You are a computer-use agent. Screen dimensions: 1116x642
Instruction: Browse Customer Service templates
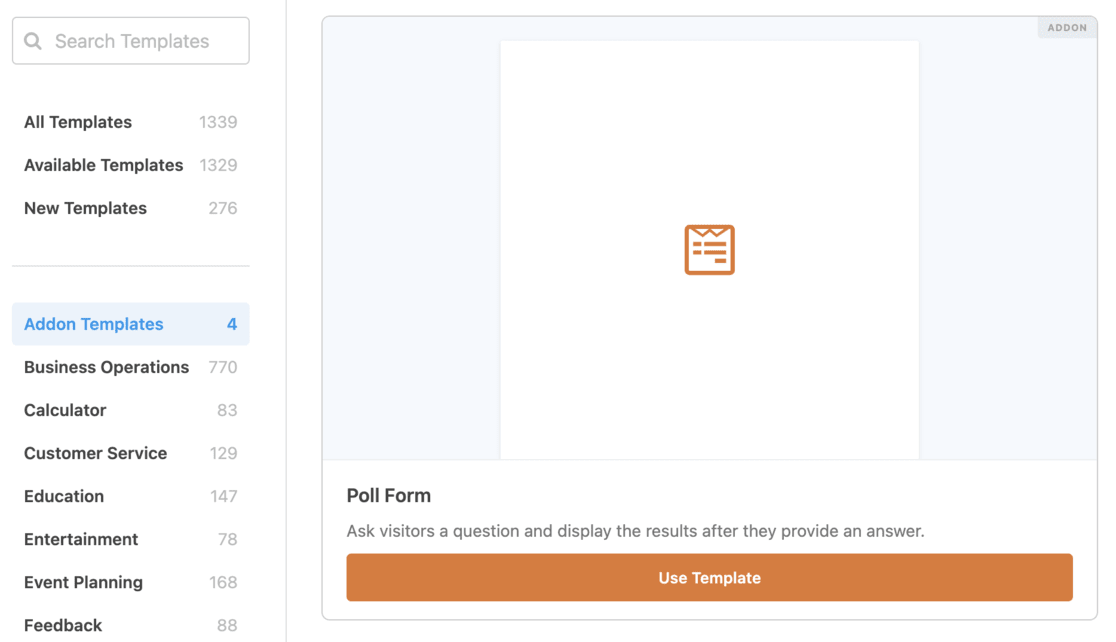95,453
